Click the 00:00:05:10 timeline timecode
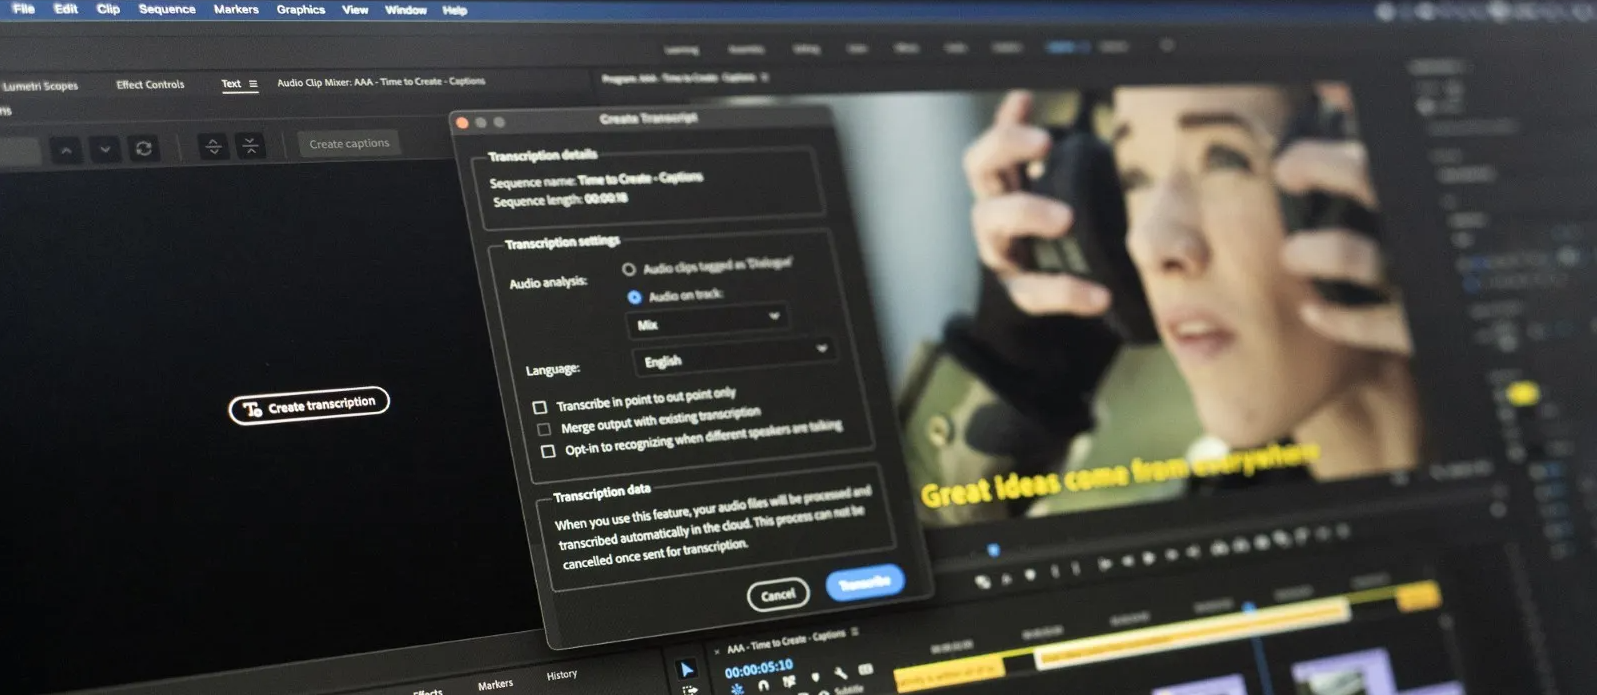Image resolution: width=1597 pixels, height=695 pixels. click(758, 669)
